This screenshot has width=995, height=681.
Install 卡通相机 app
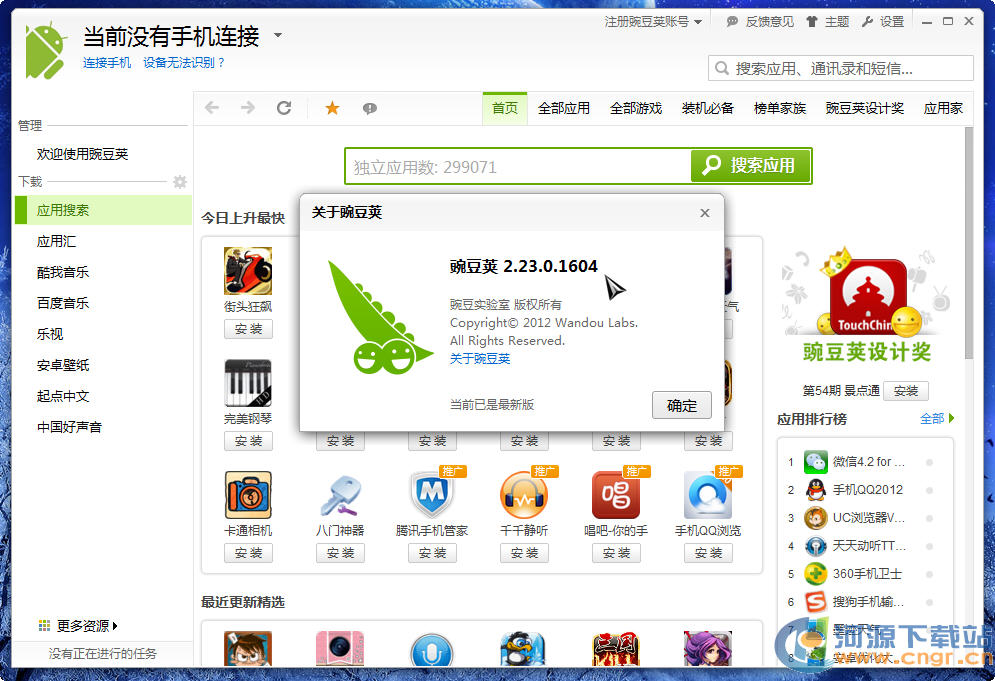[x=248, y=553]
